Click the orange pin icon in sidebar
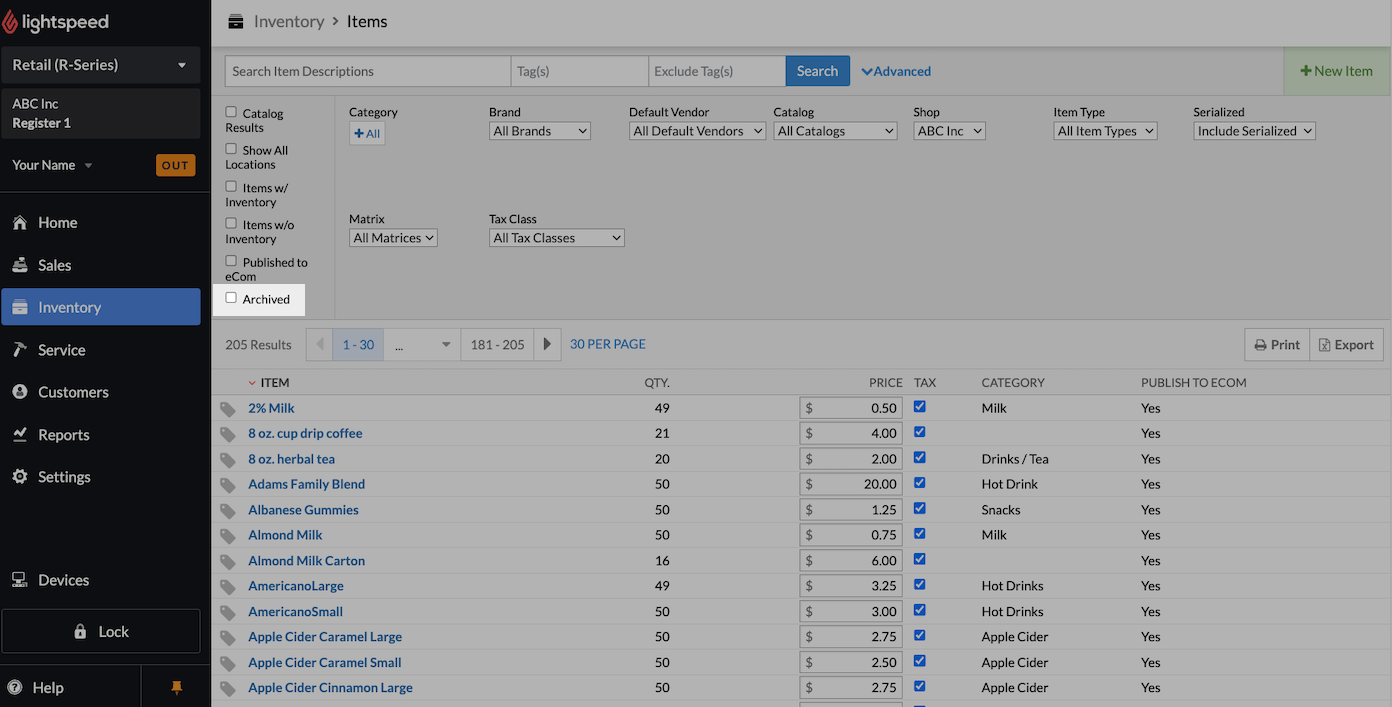 coord(177,687)
